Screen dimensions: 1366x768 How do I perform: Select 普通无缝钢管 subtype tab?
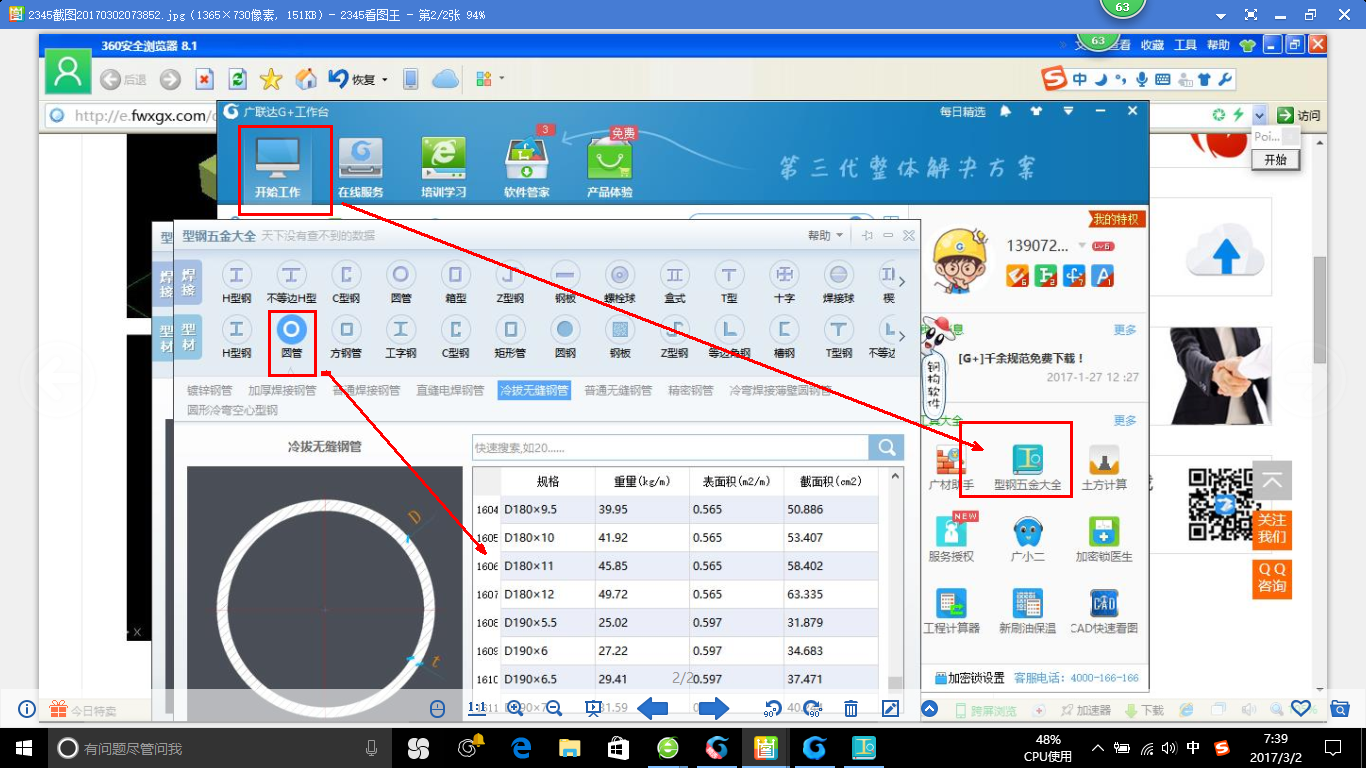click(618, 390)
